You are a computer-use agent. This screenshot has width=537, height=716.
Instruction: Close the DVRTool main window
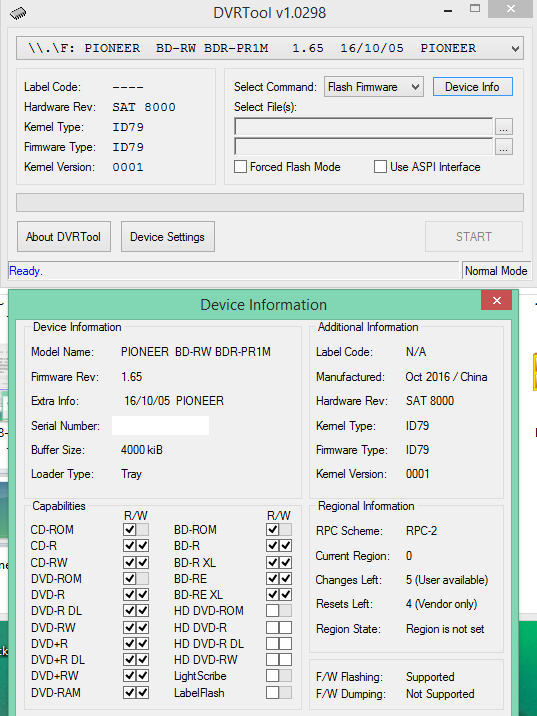tap(511, 9)
